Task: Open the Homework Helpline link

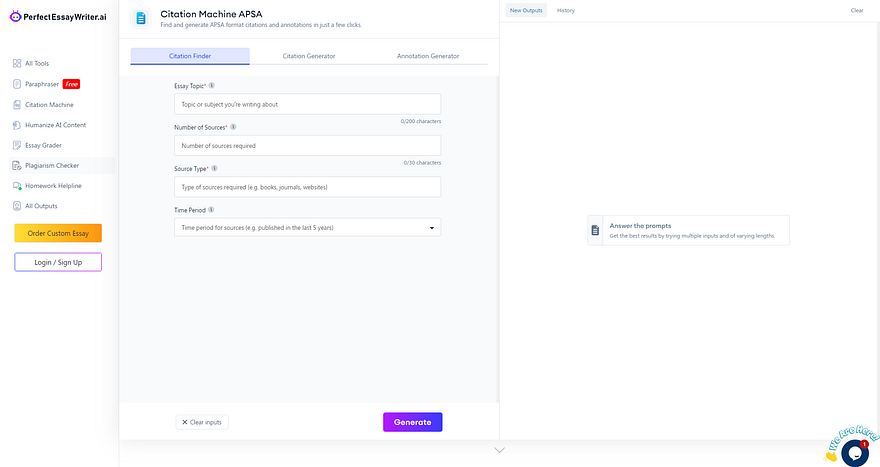Action: [x=53, y=186]
